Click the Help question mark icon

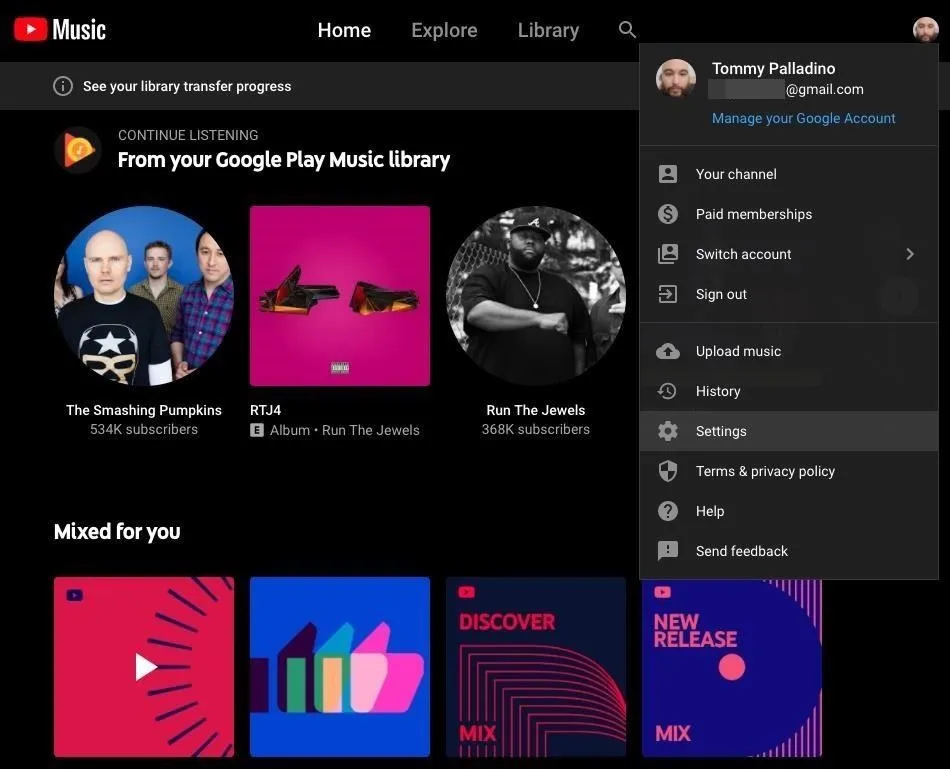[x=668, y=511]
